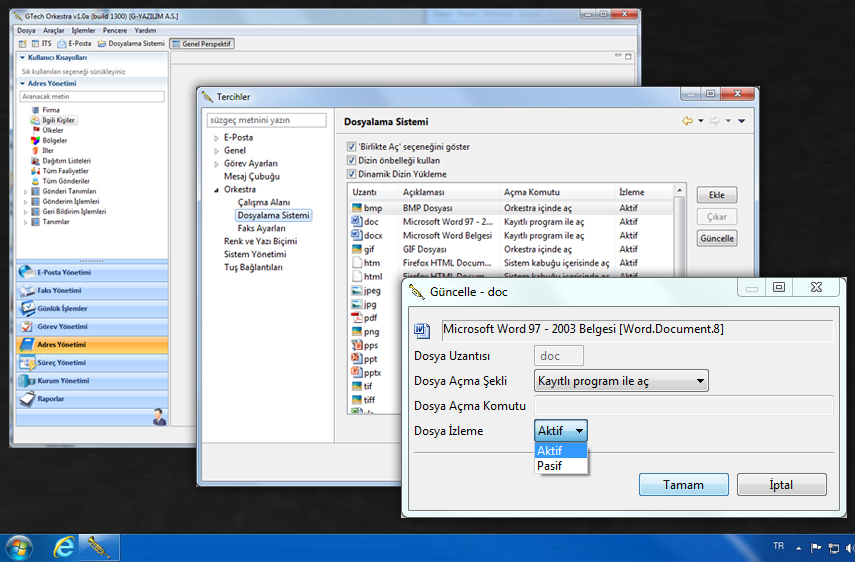The width and height of the screenshot is (855, 562).
Task: Uncheck 'Birlikte Aç' seçeneğini göster checkbox
Action: coord(351,147)
